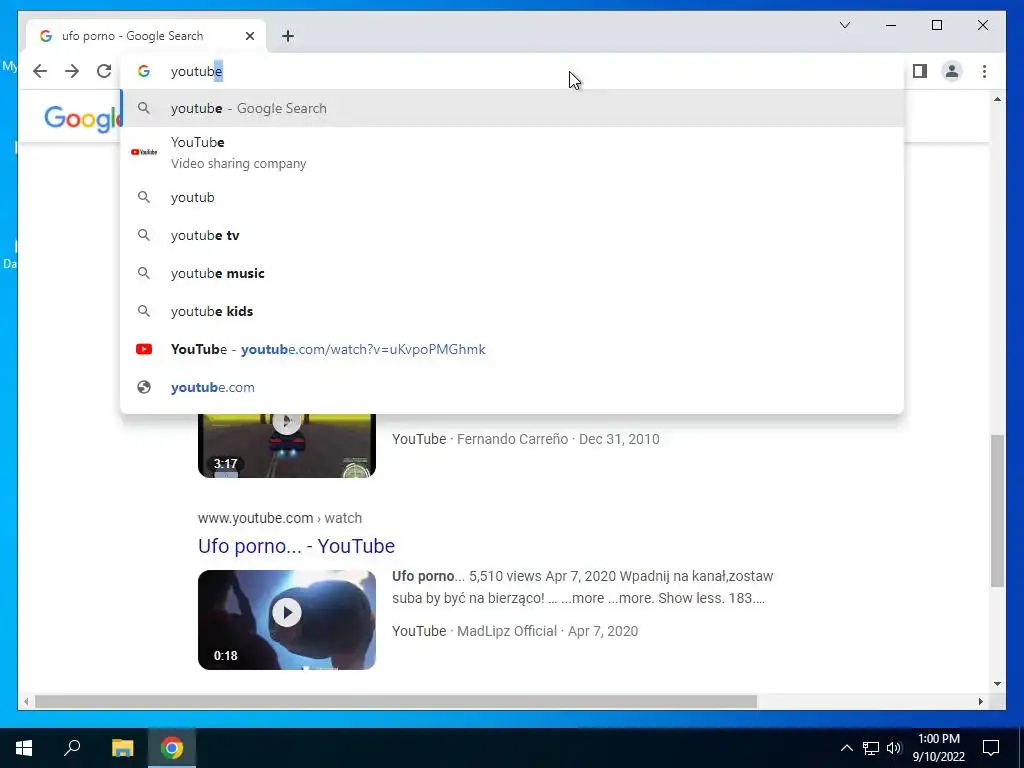Close the 'ufo porno - Google Search' tab
Viewport: 1024px width, 768px height.
click(x=249, y=36)
